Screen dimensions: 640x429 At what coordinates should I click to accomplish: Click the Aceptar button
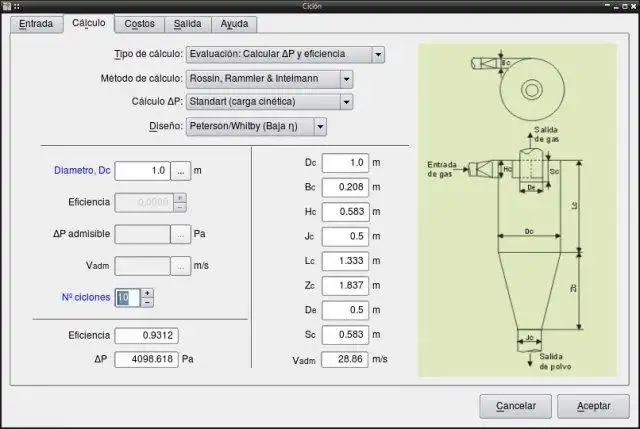(593, 406)
